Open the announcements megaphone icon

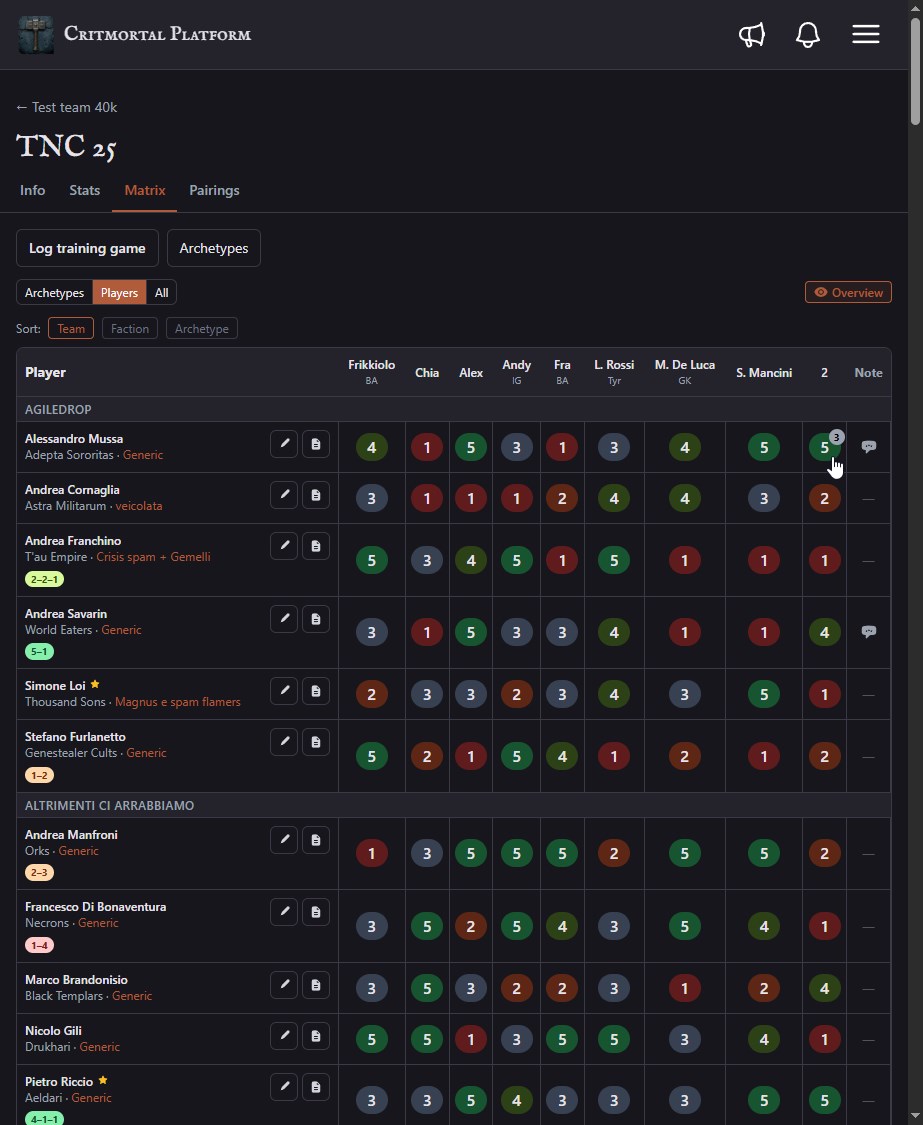point(751,34)
